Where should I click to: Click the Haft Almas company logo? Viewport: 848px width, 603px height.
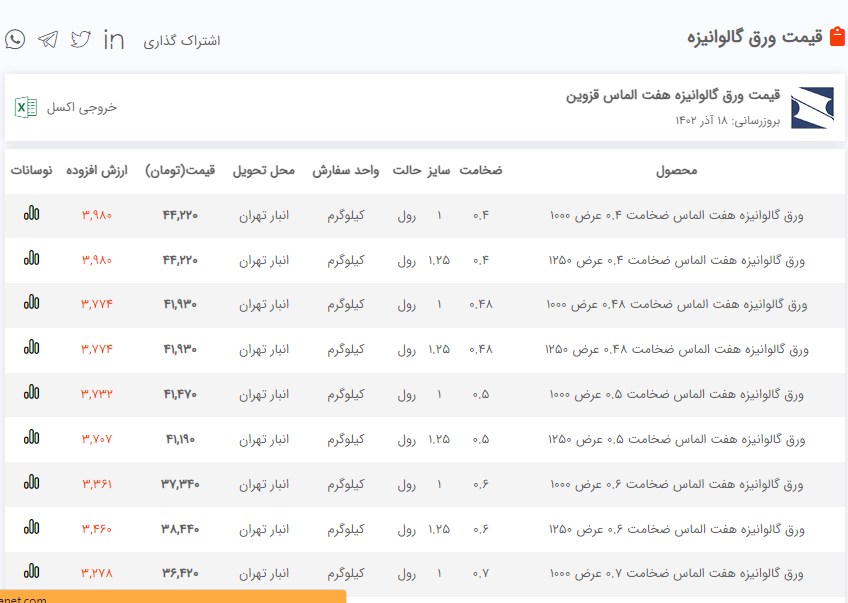click(811, 108)
